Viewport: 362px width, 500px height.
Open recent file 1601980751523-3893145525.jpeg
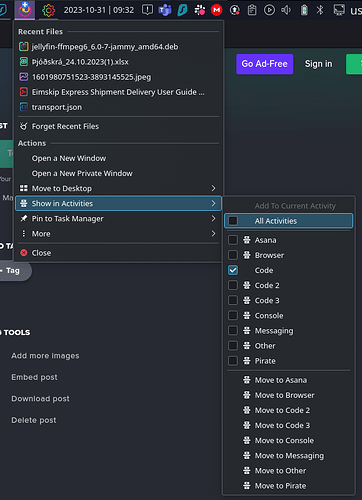pos(118,77)
